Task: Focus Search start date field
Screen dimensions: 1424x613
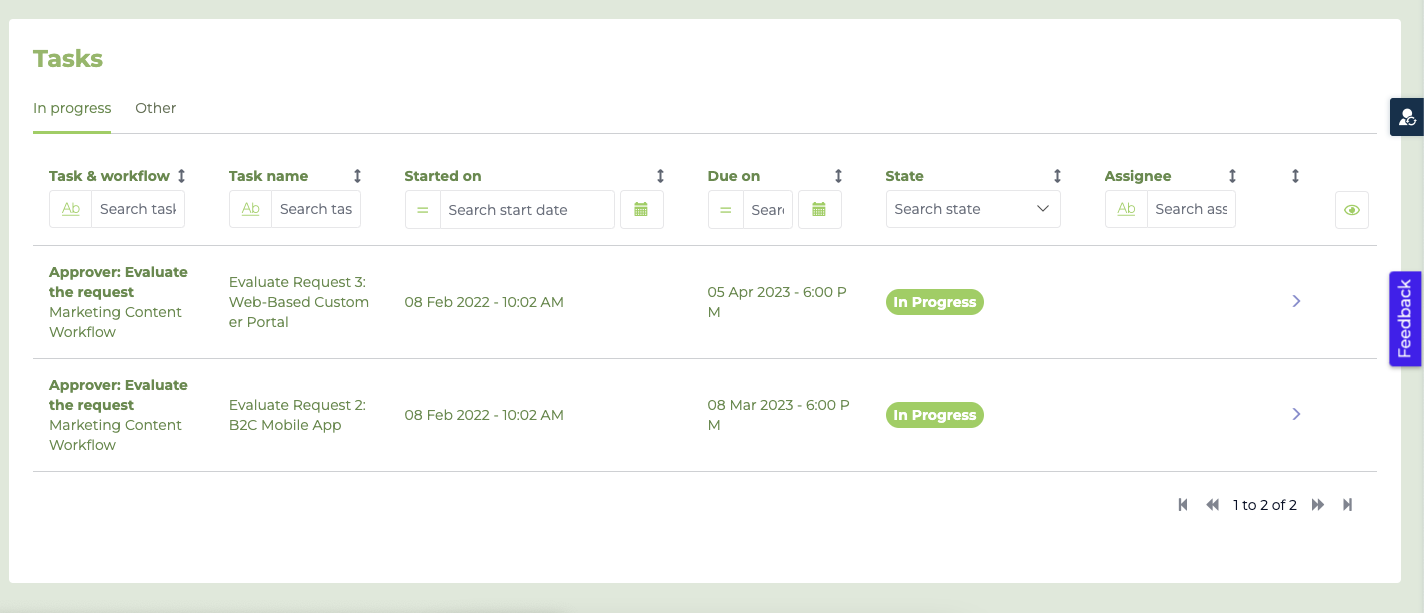Action: [527, 210]
